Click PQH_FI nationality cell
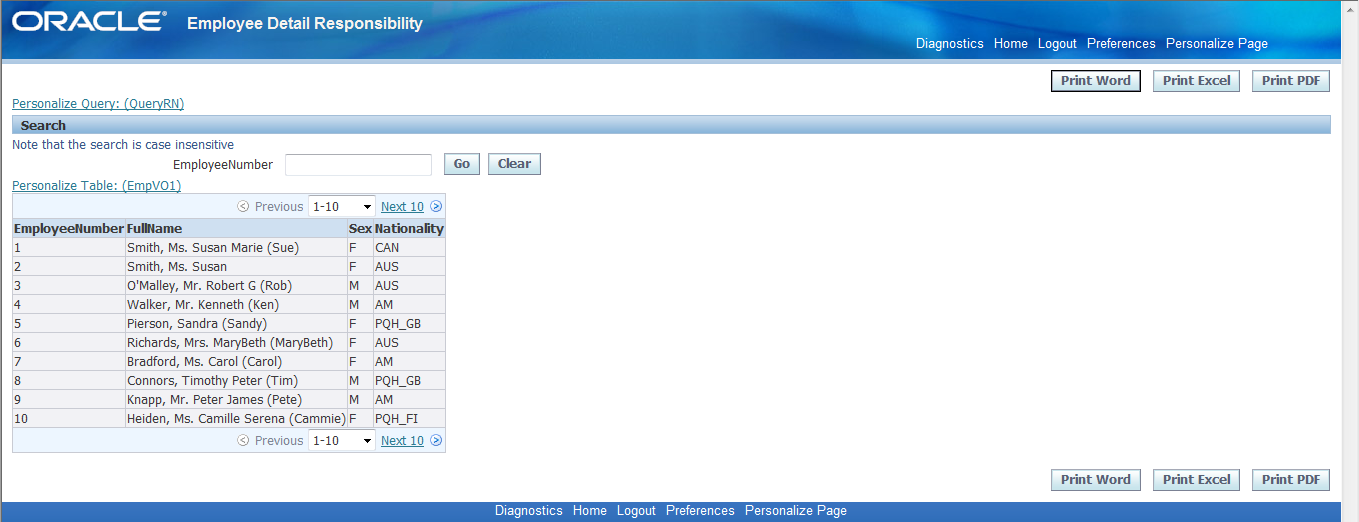The height and width of the screenshot is (522, 1359). [409, 419]
